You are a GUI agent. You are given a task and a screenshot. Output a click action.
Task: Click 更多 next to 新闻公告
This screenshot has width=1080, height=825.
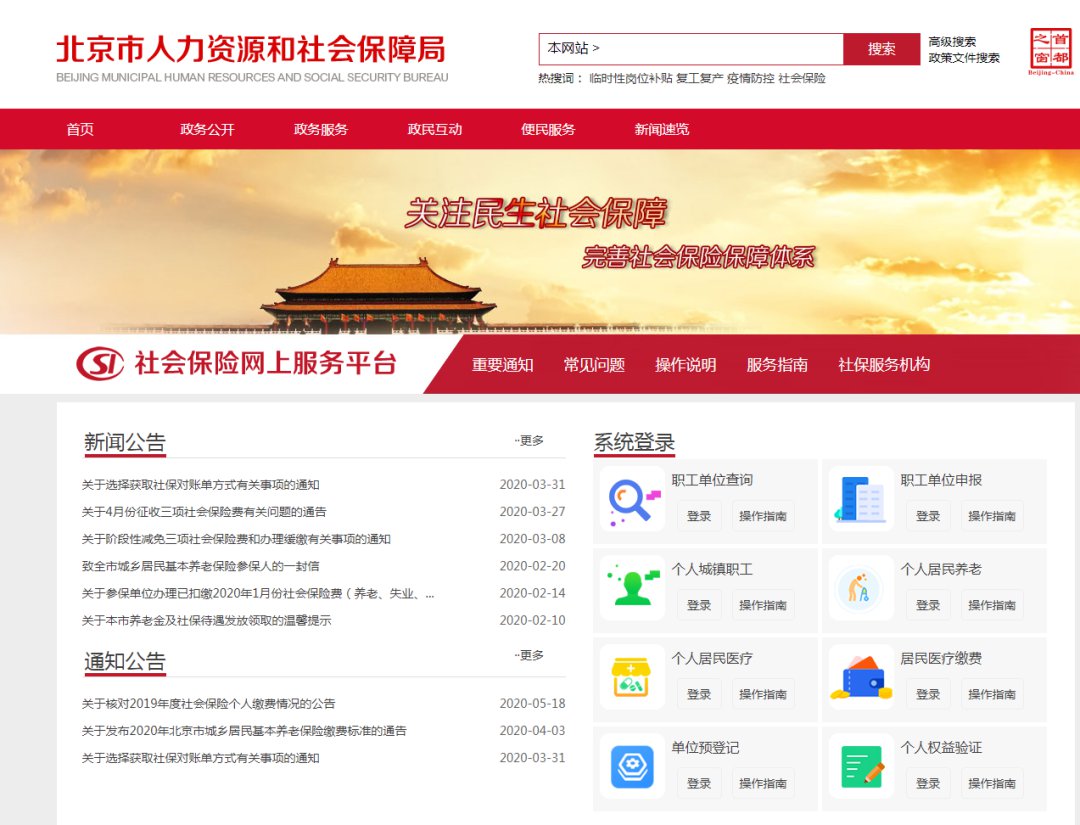click(x=529, y=441)
